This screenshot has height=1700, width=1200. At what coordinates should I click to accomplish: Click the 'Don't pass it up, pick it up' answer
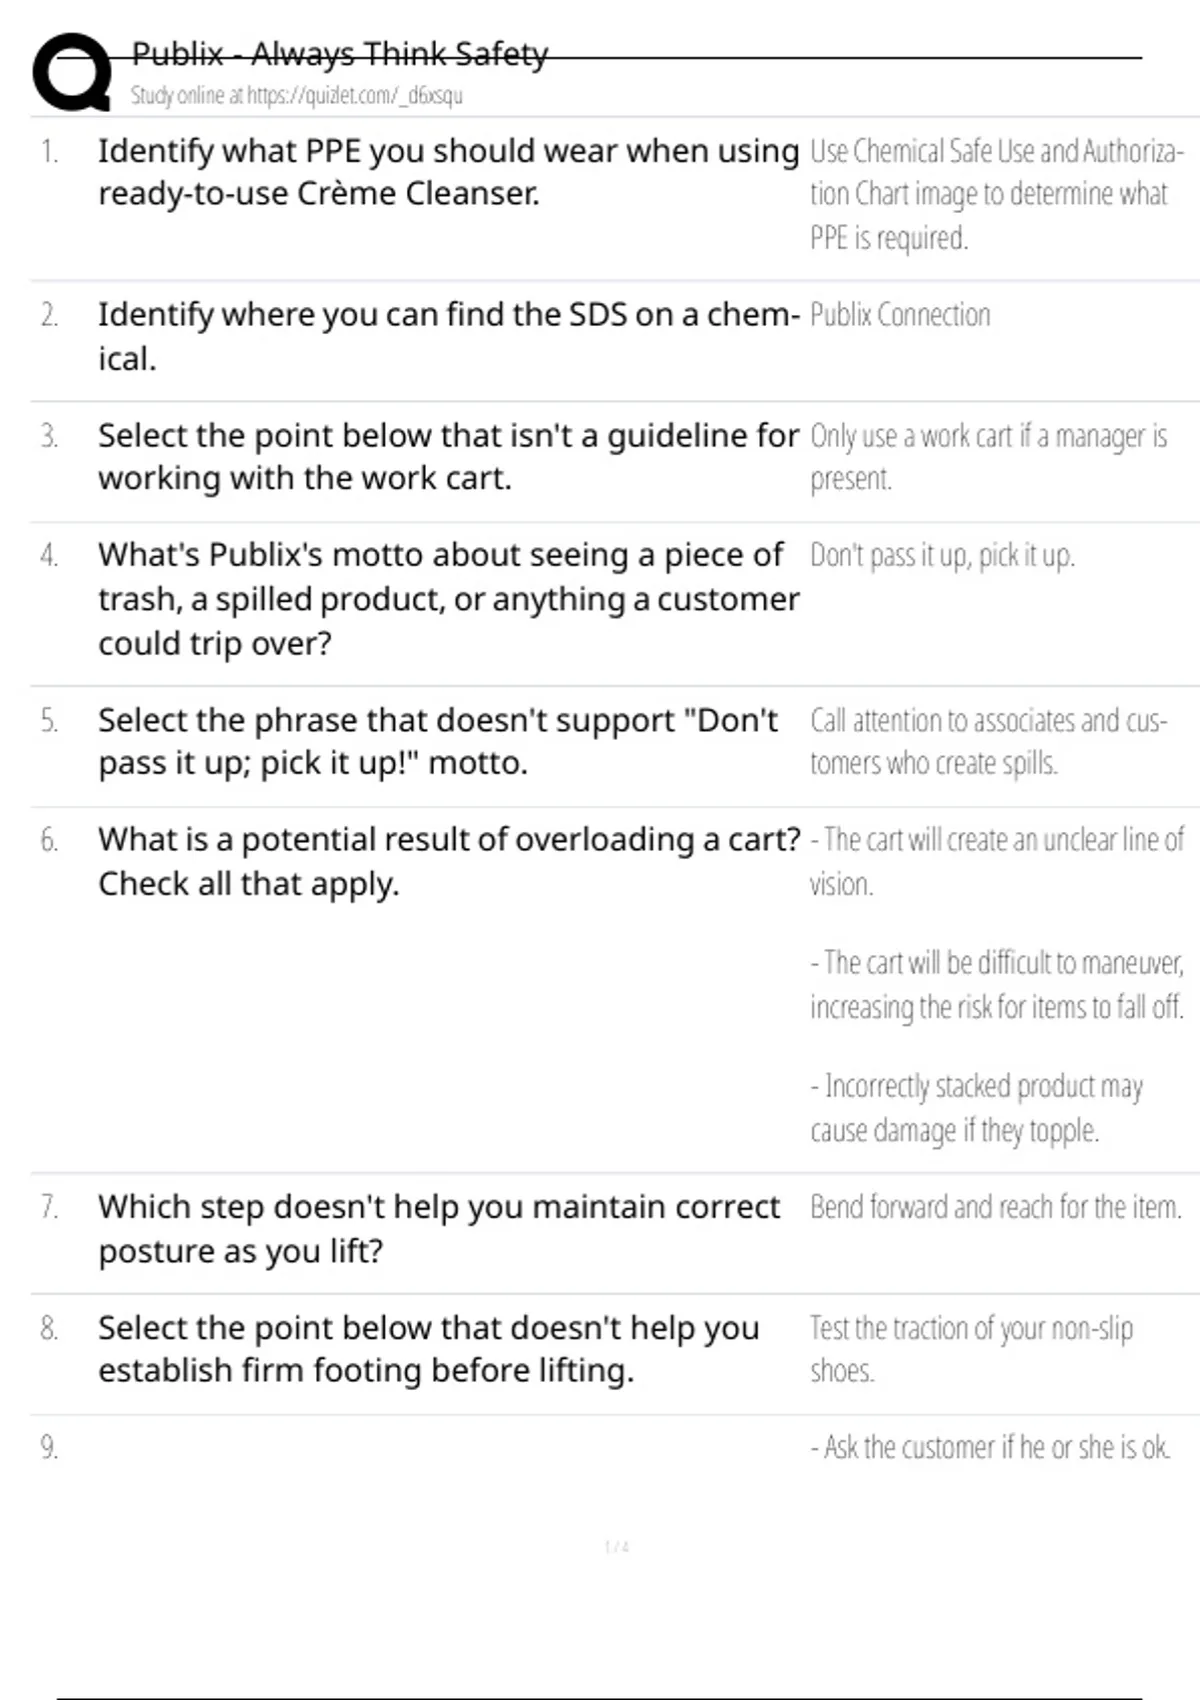[x=942, y=555]
